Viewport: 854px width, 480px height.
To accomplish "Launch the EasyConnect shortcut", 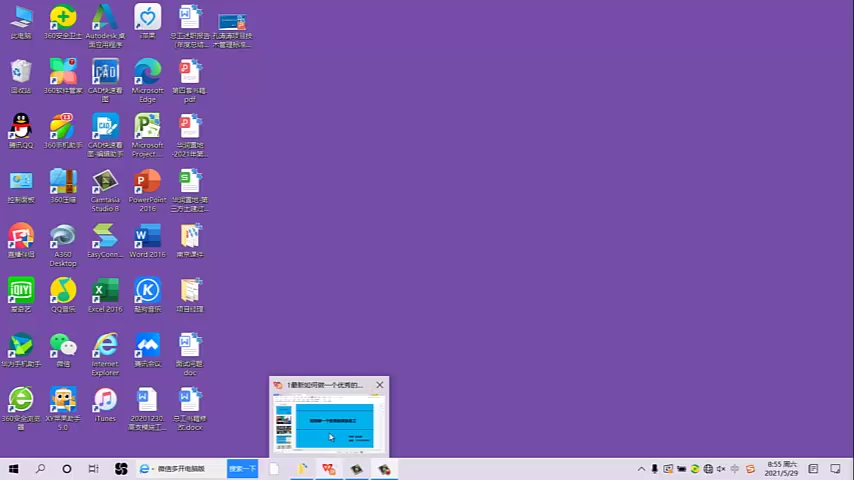I will click(105, 241).
